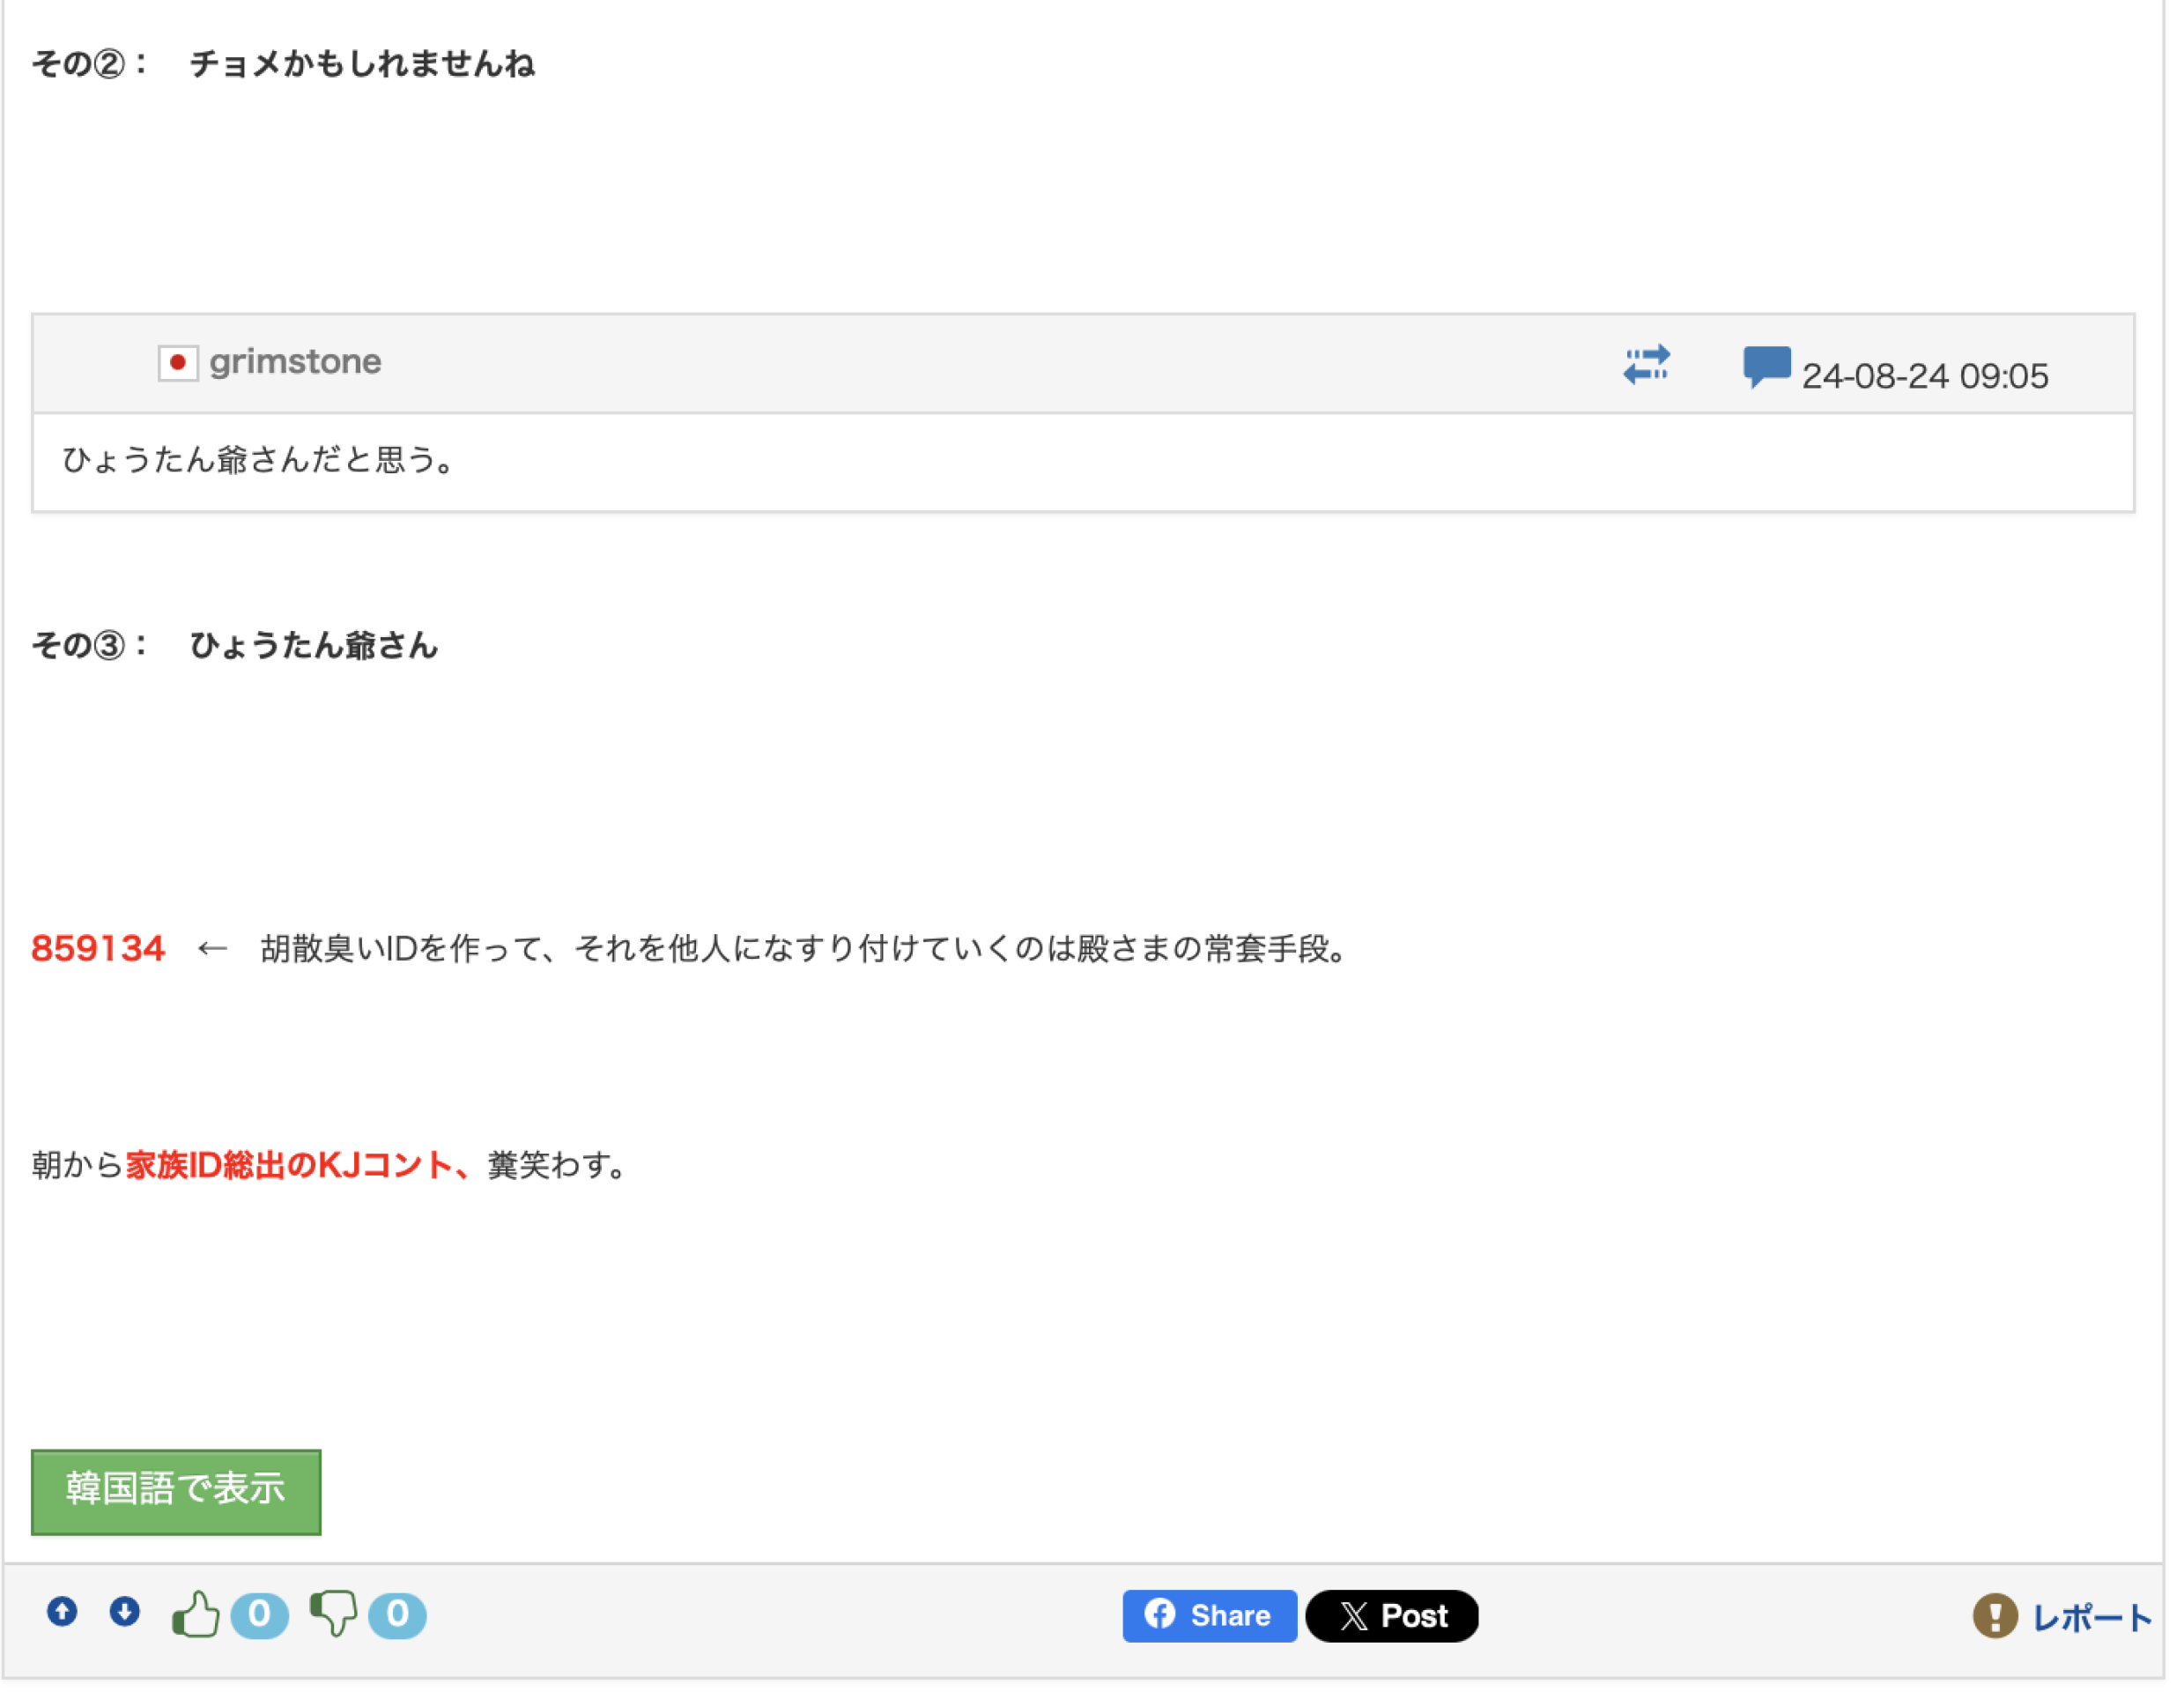The width and height of the screenshot is (2184, 1692).
Task: Click the red 家族ID総出のKJコント text
Action: [290, 1165]
